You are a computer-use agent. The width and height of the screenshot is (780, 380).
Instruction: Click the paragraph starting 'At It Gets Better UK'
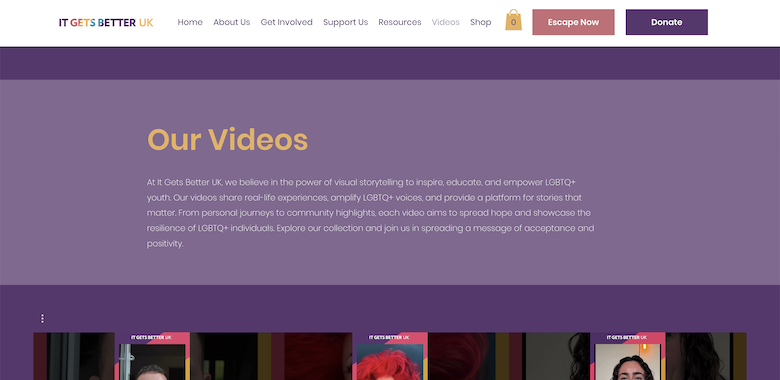[371, 213]
